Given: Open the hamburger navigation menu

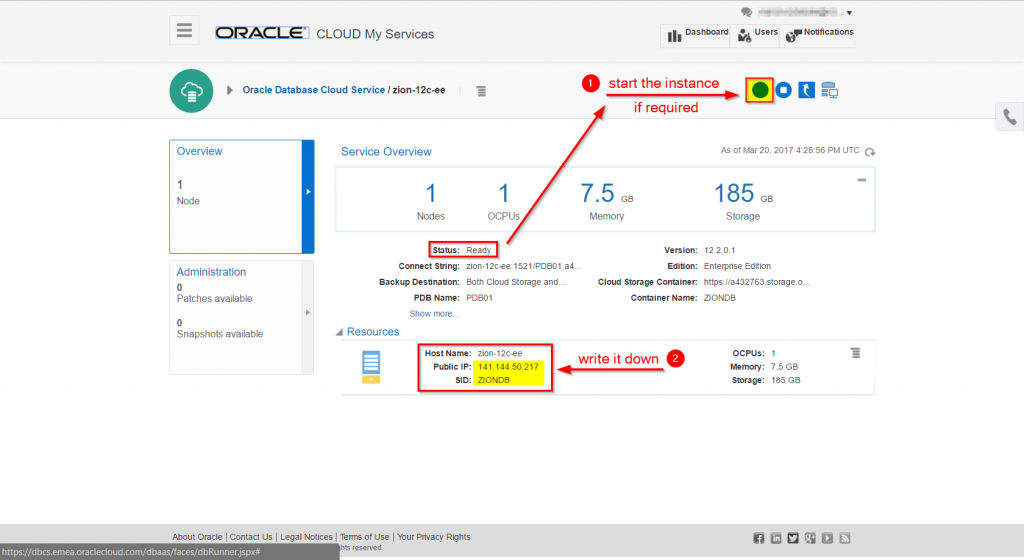Looking at the screenshot, I should 184,30.
